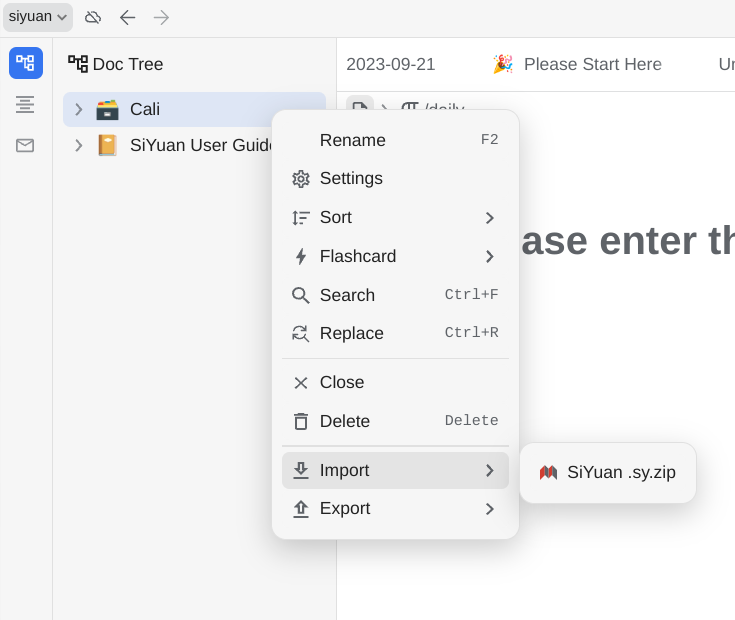Click the Close X icon
The height and width of the screenshot is (620, 735).
[x=300, y=383]
